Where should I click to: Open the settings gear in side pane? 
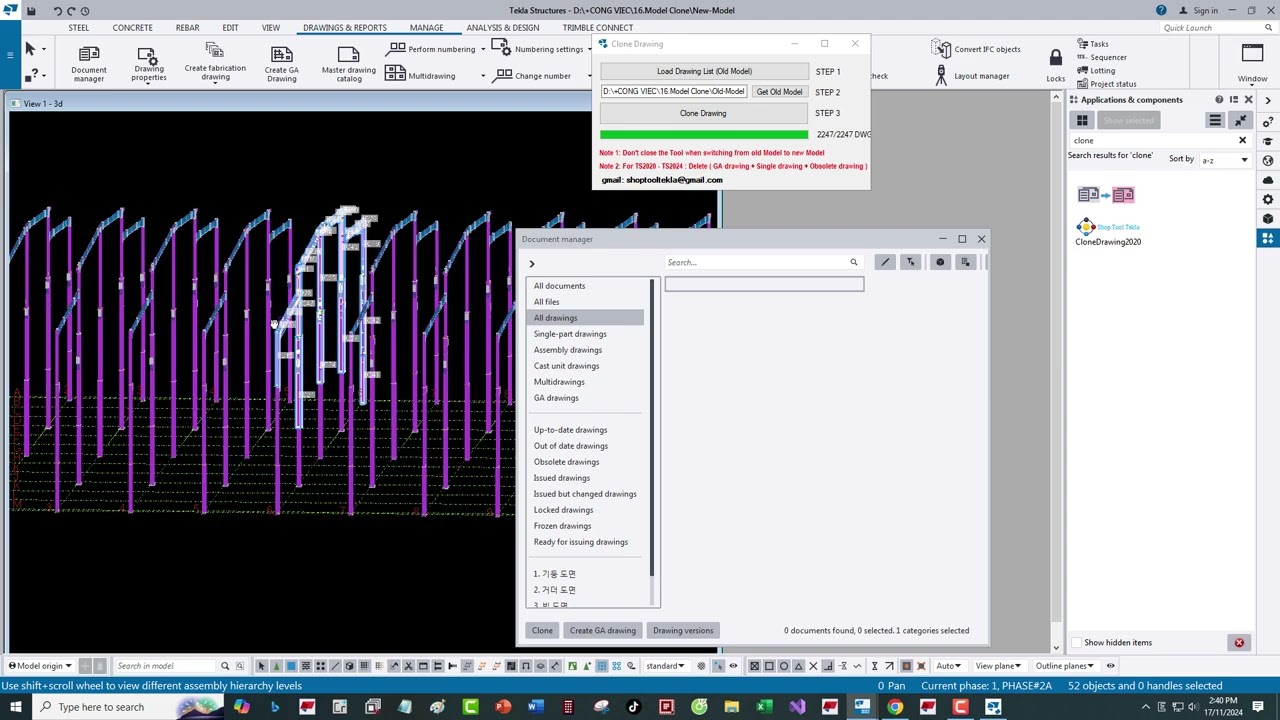point(1268,199)
